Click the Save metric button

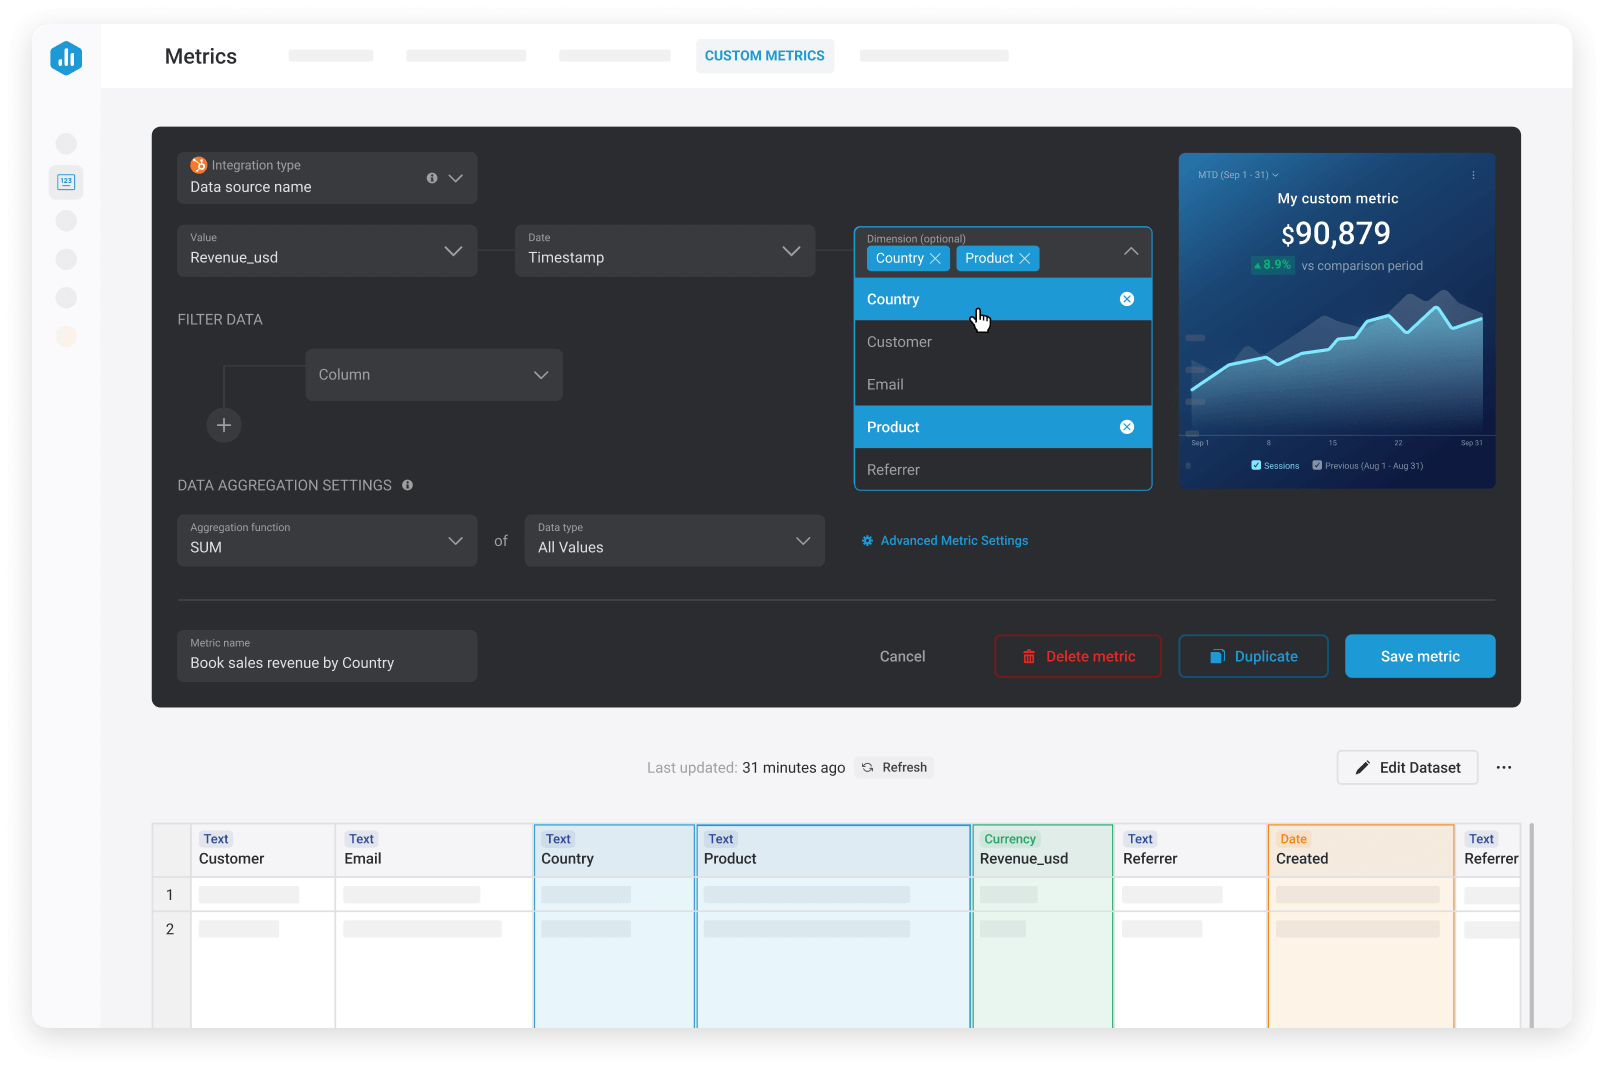click(x=1419, y=656)
